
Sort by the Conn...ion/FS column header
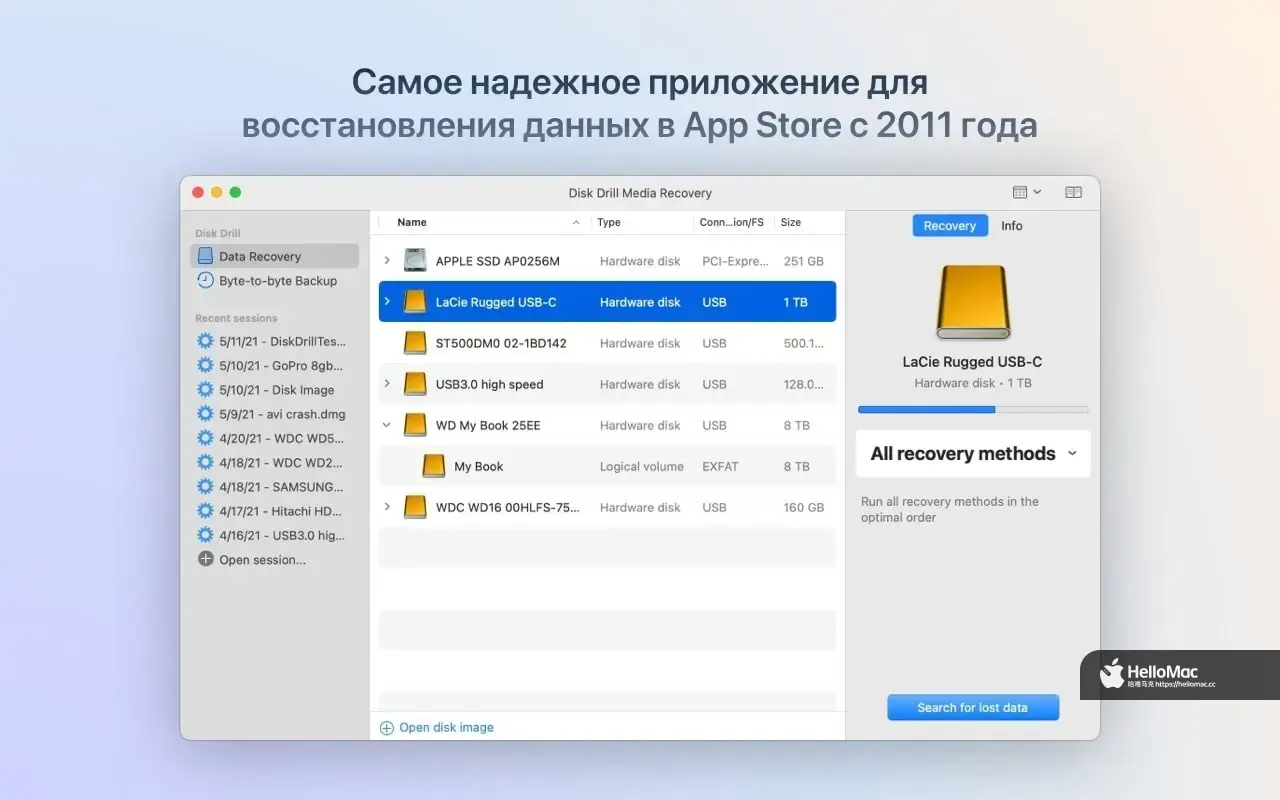click(x=732, y=222)
